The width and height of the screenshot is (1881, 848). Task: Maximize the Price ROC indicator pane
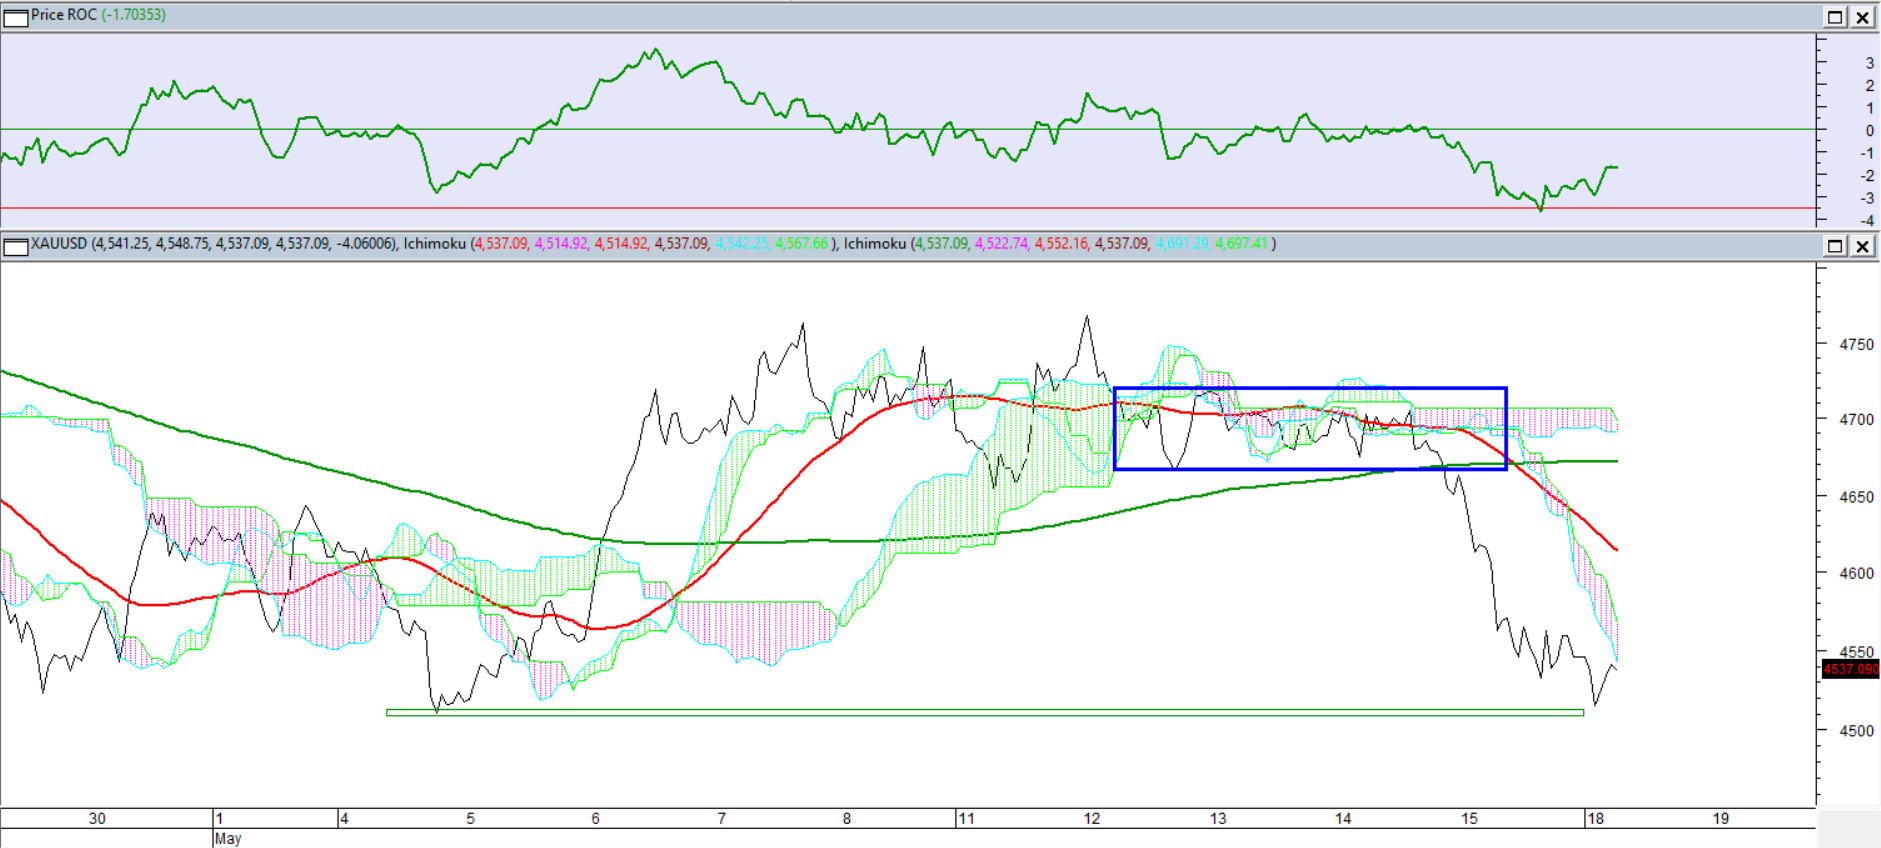click(x=1835, y=17)
